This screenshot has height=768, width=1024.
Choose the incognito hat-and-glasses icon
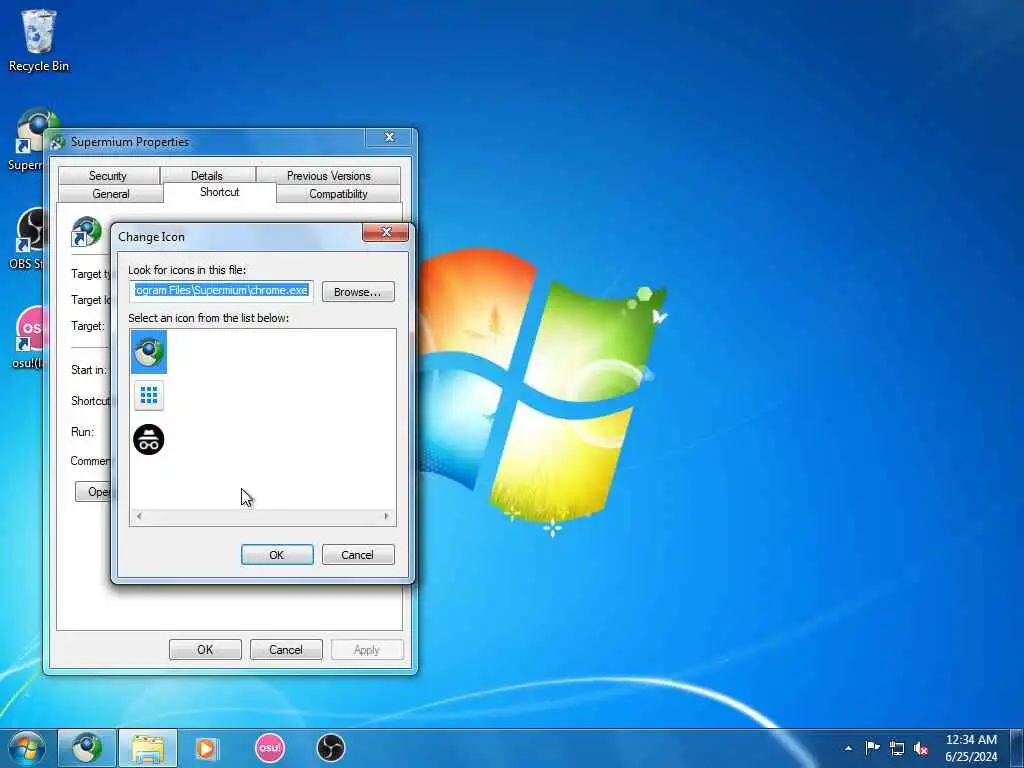pos(149,440)
